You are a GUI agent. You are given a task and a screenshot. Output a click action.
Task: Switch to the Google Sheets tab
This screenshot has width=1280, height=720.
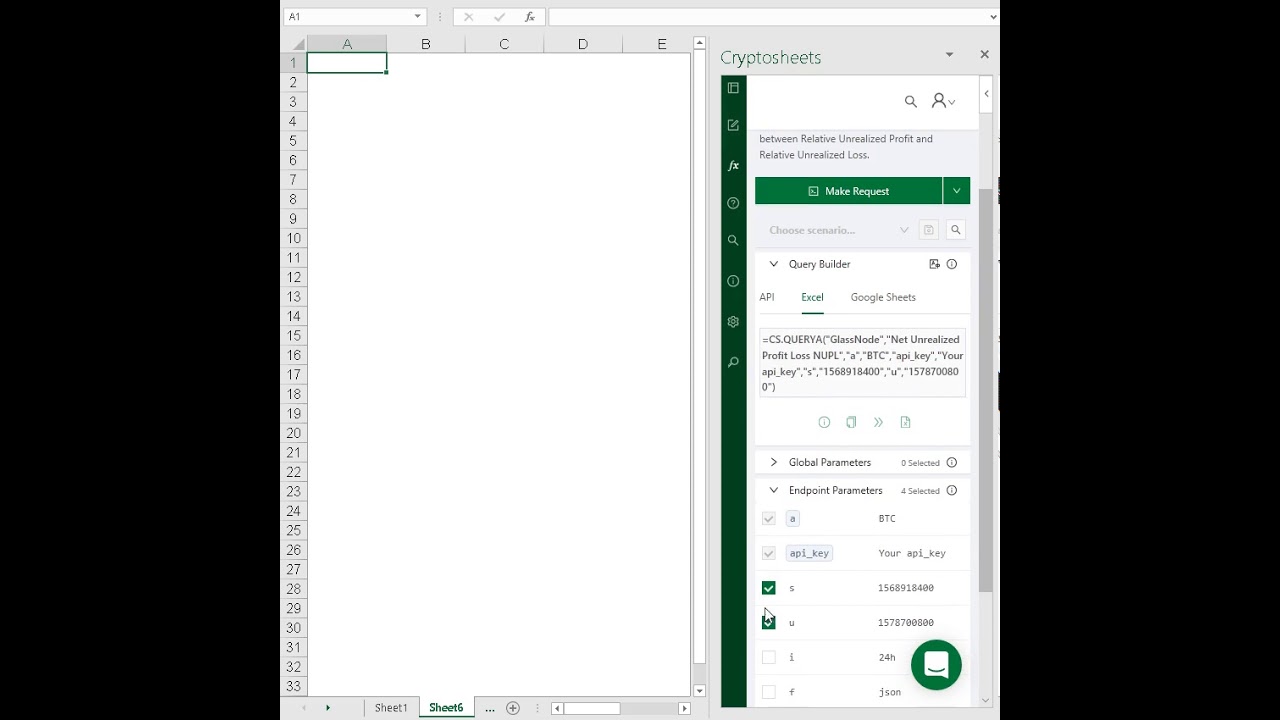coord(883,297)
